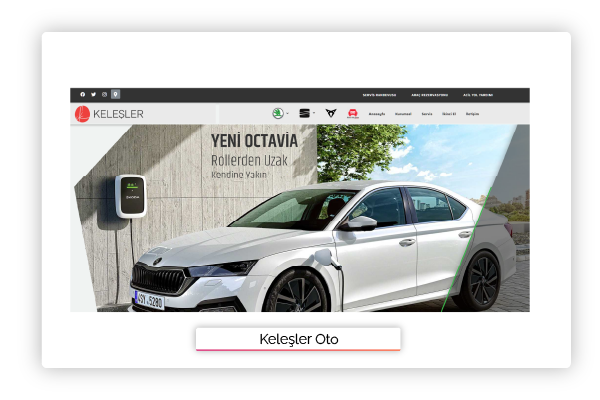
Task: Select the Škoda brand logo
Action: pyautogui.click(x=278, y=113)
